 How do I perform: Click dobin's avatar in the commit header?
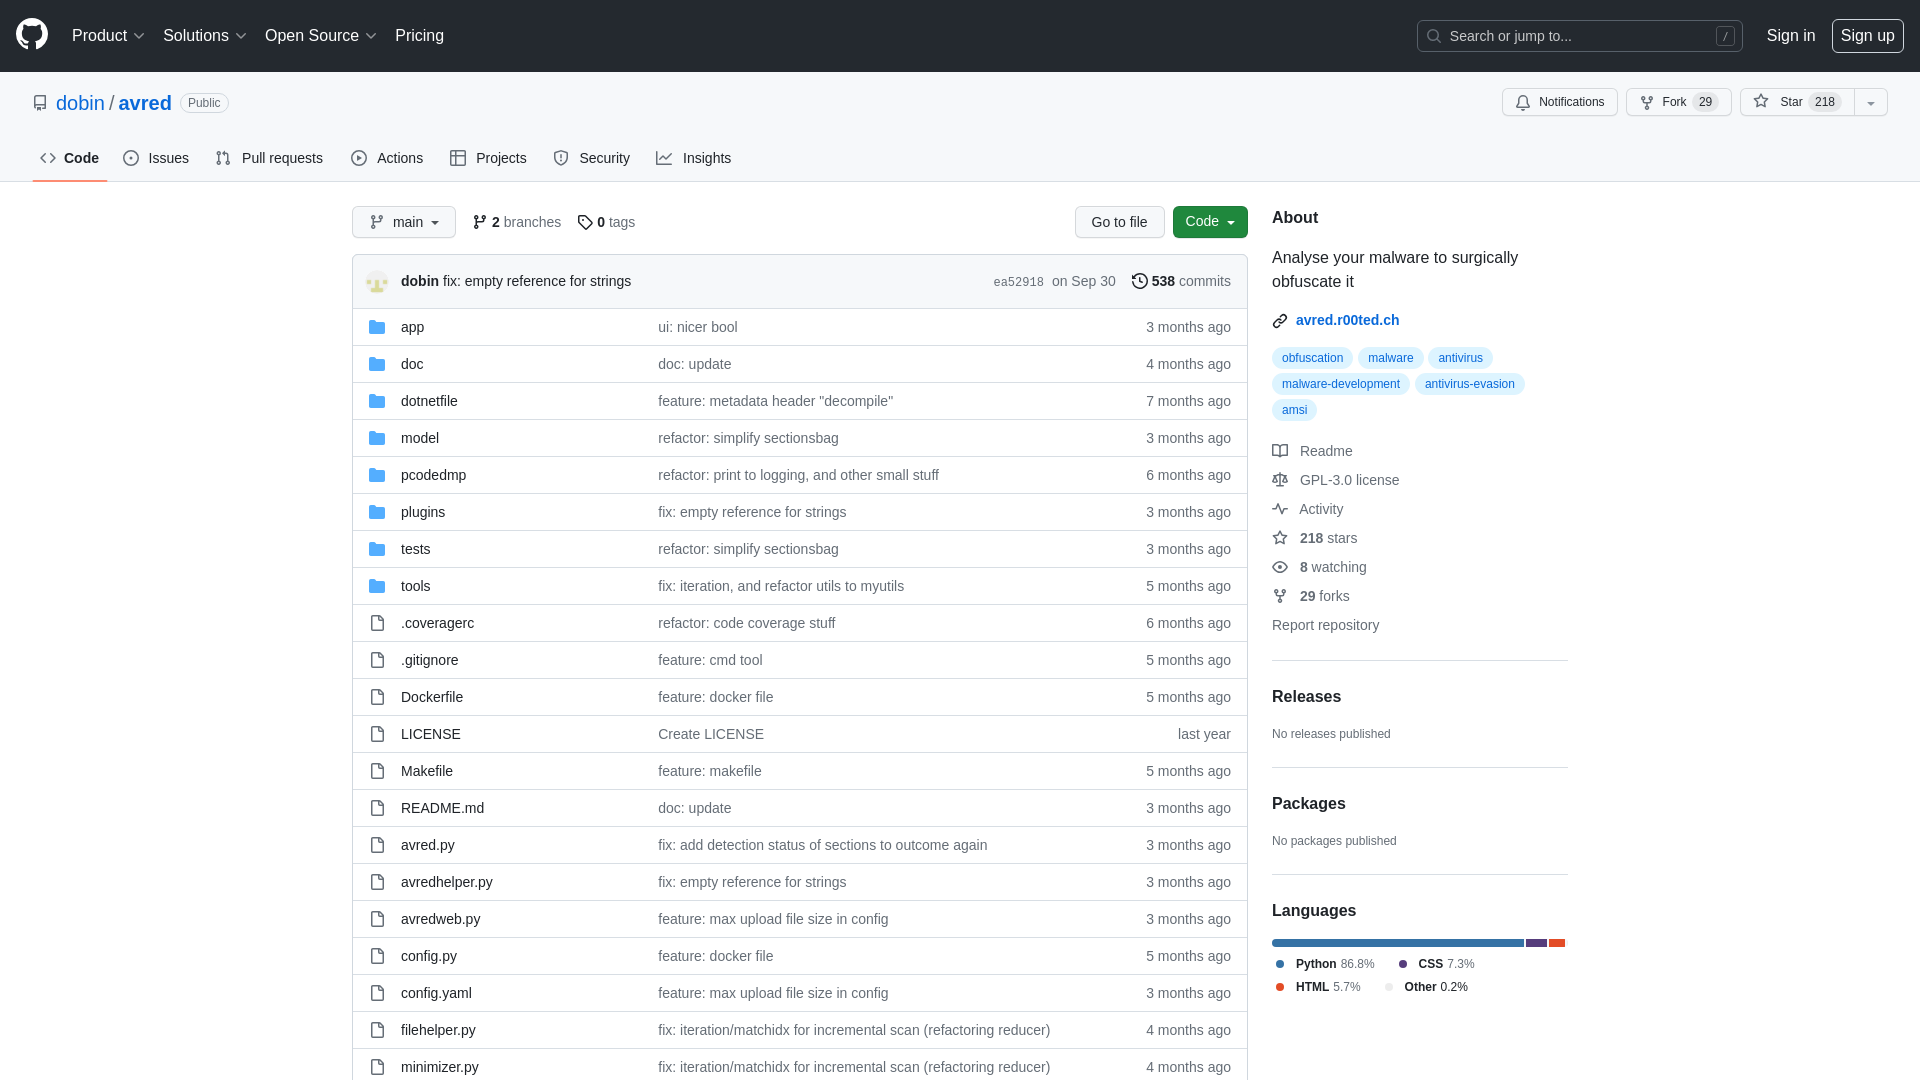tap(377, 282)
